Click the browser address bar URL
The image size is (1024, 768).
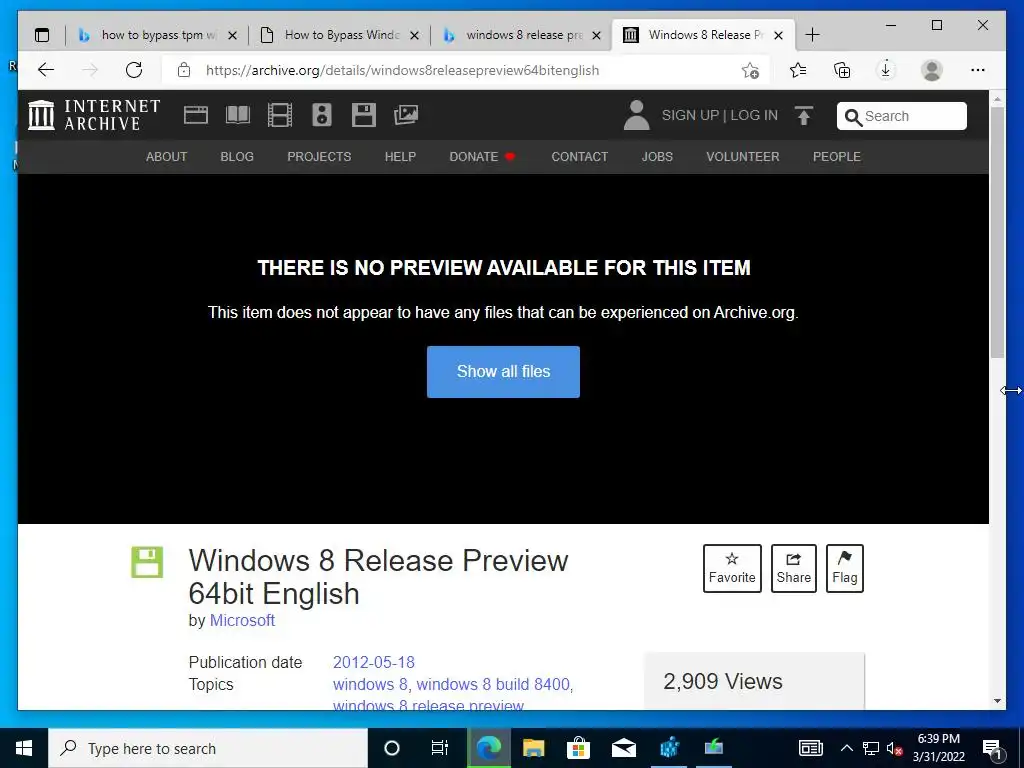click(x=402, y=71)
